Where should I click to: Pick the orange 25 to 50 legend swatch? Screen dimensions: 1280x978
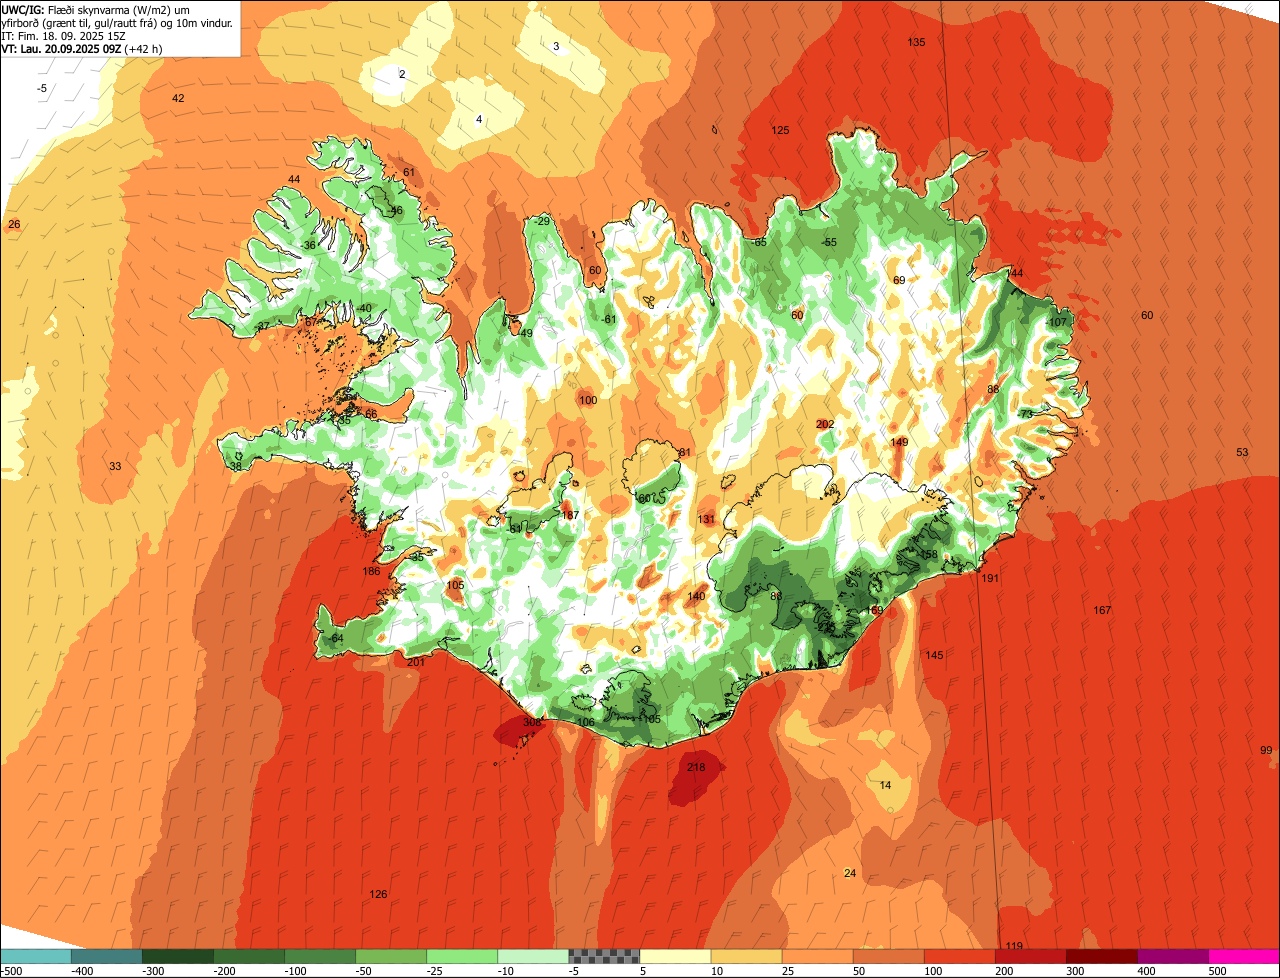click(817, 956)
